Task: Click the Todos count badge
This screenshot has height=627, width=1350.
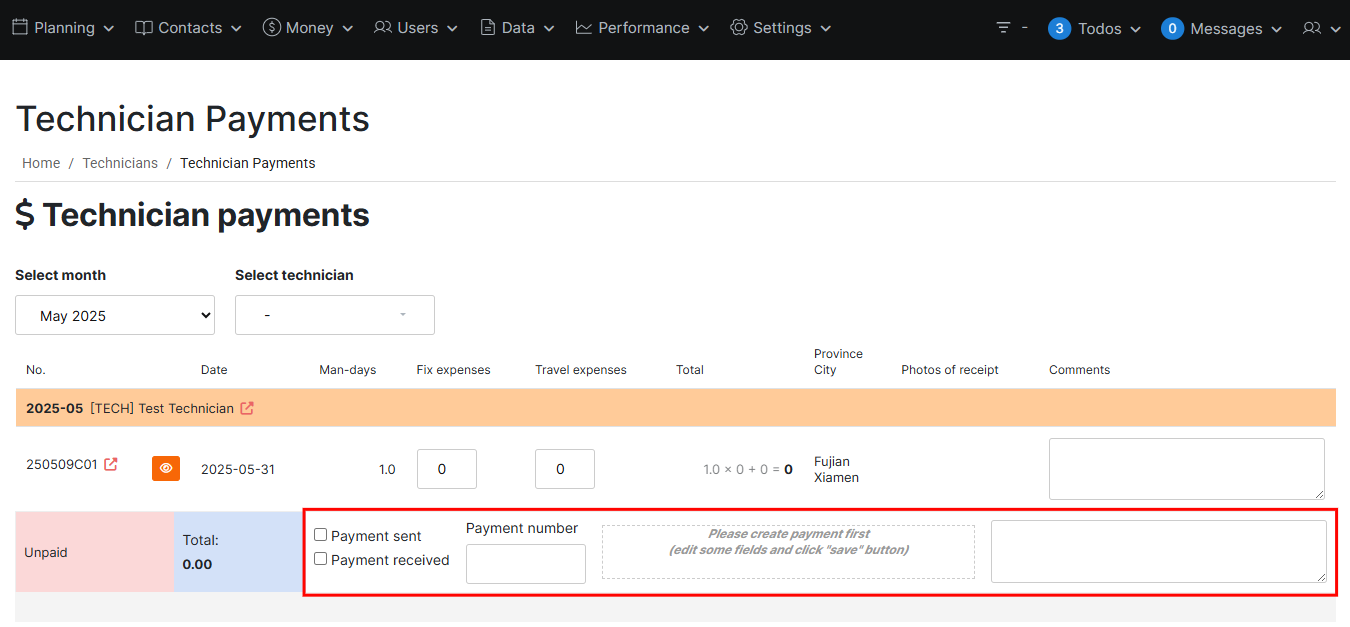Action: coord(1059,28)
